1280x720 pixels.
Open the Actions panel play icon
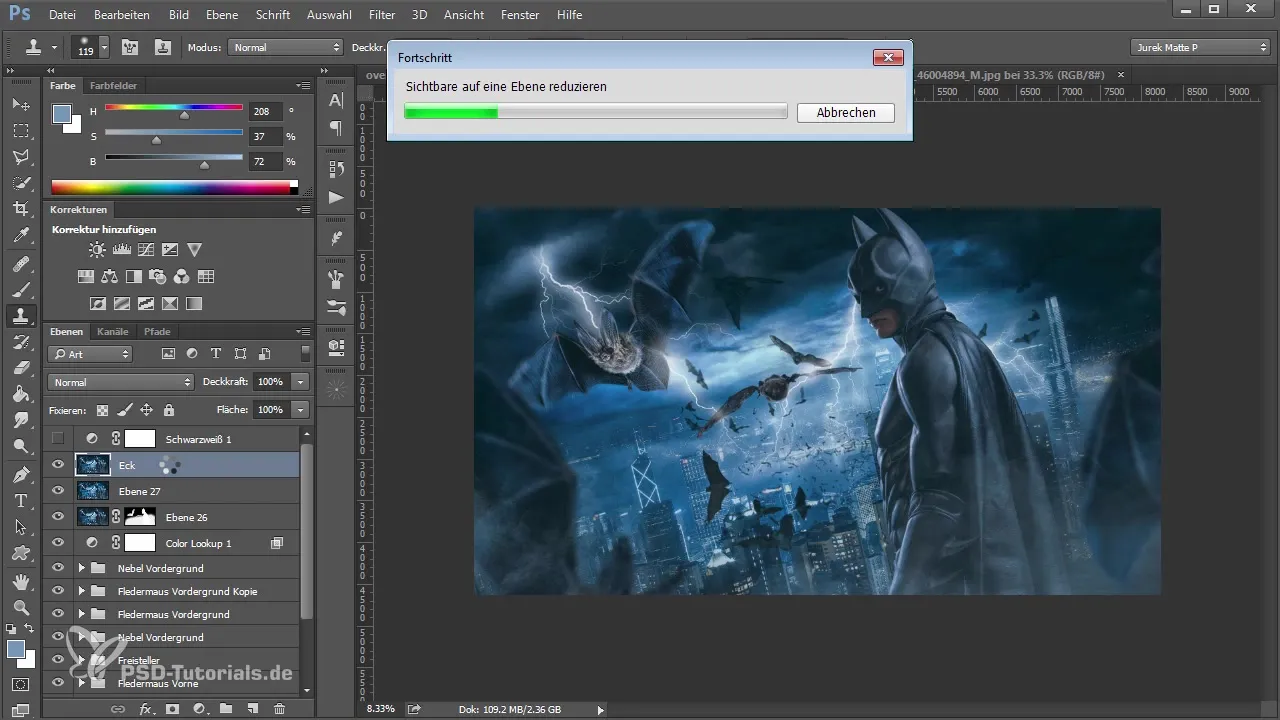click(336, 197)
